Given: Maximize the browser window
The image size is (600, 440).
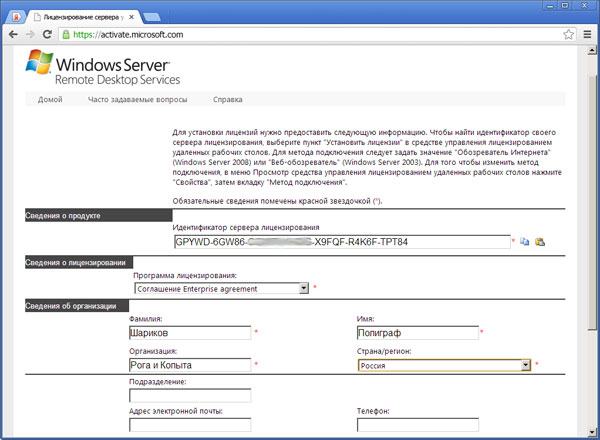Looking at the screenshot, I should click(x=565, y=5).
